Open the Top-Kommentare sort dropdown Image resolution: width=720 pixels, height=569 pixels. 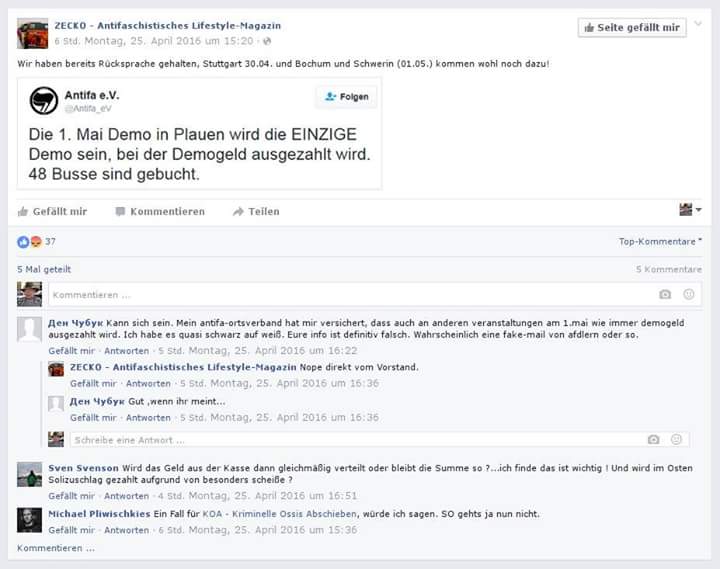660,242
